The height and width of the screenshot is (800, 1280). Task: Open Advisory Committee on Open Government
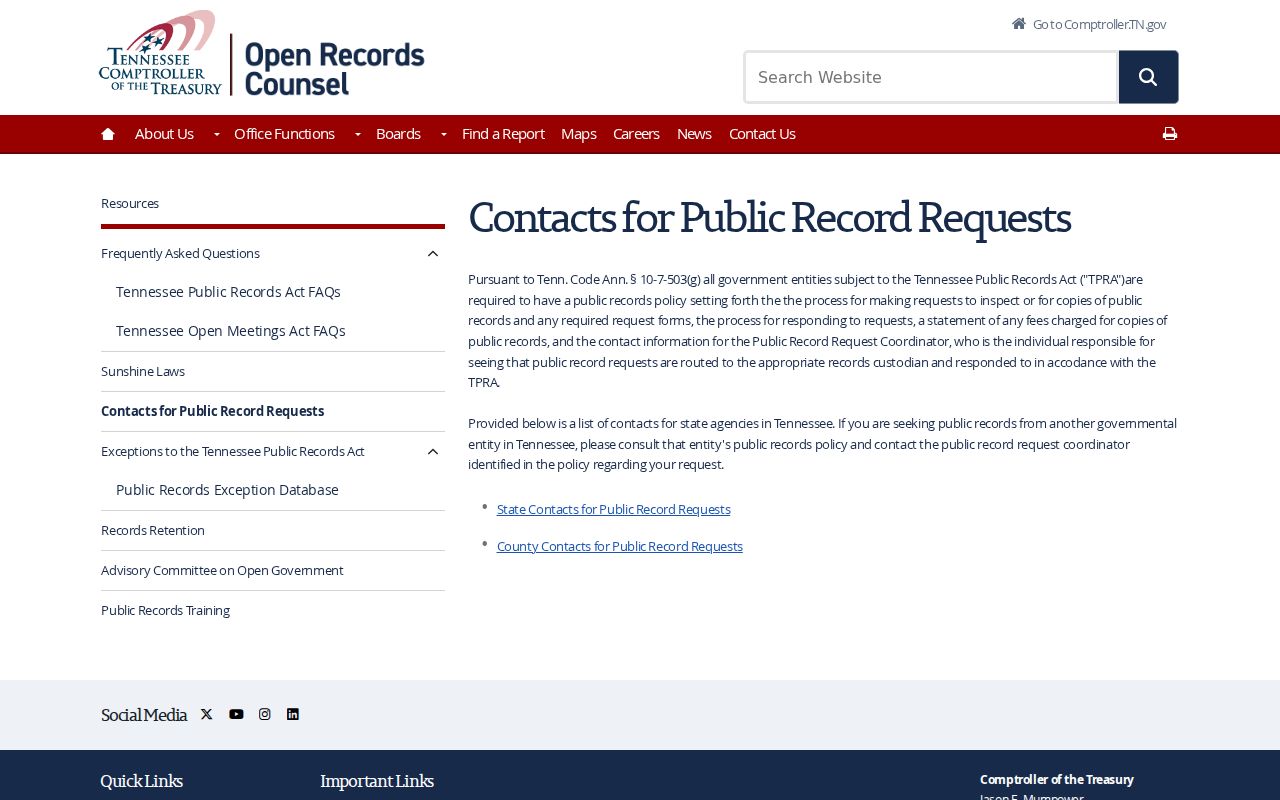[x=222, y=570]
